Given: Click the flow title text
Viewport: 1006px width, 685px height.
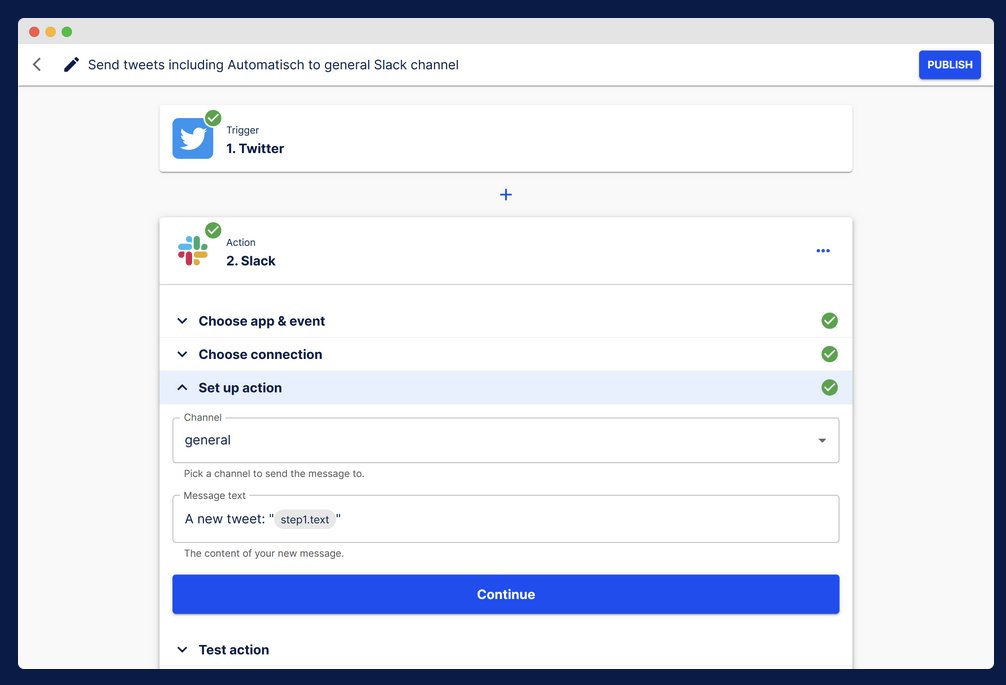Looking at the screenshot, I should 273,65.
